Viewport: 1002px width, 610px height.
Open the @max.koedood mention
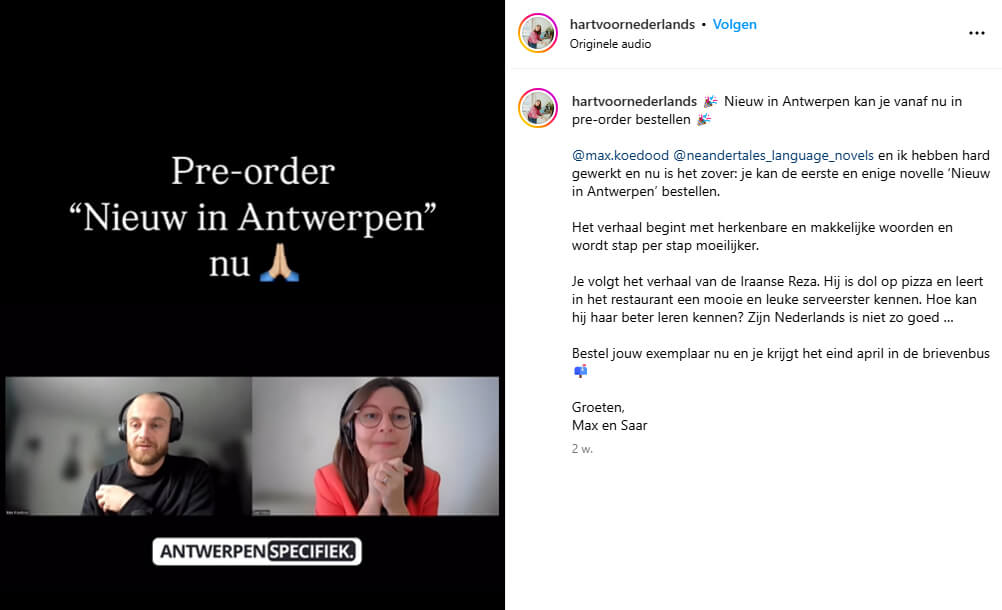[620, 155]
